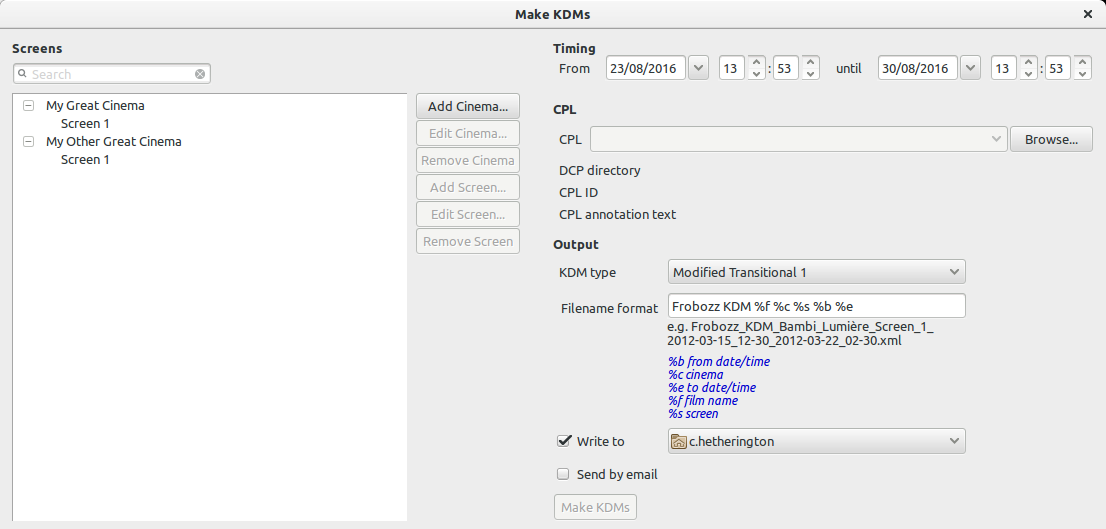This screenshot has width=1106, height=529.
Task: Click the '%c cinema' hint text
Action: pyautogui.click(x=695, y=375)
